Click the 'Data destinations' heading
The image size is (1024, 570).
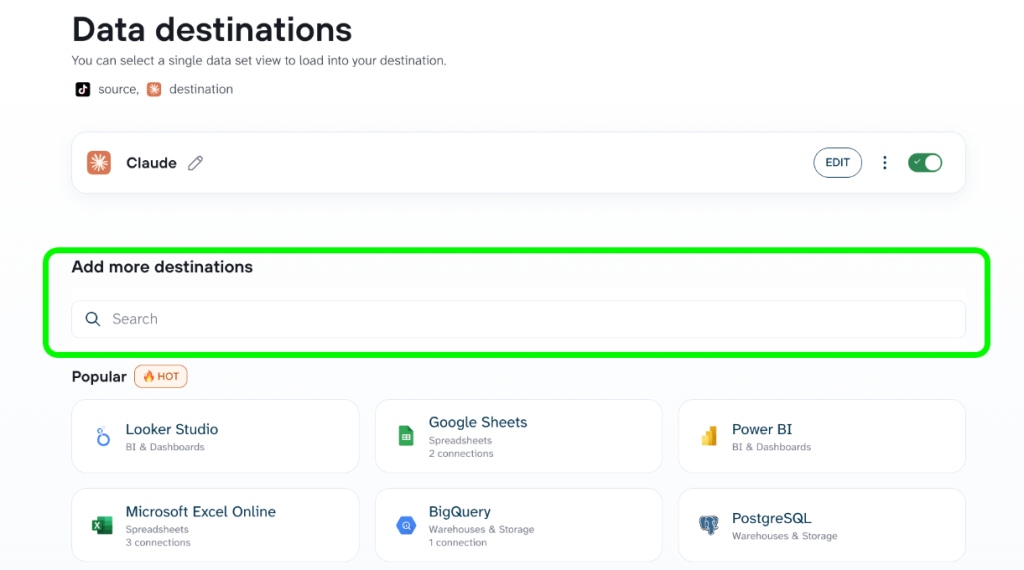pyautogui.click(x=212, y=30)
